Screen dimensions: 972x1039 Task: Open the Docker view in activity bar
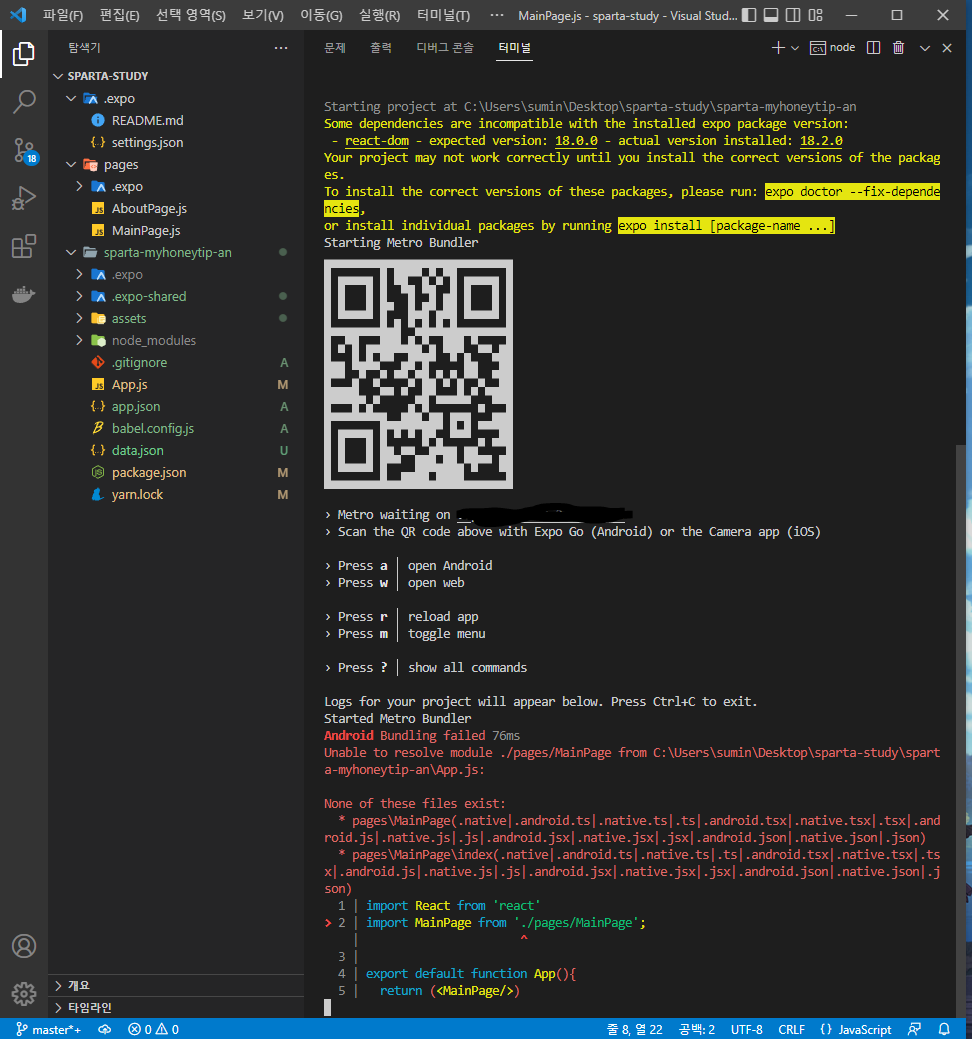24,294
